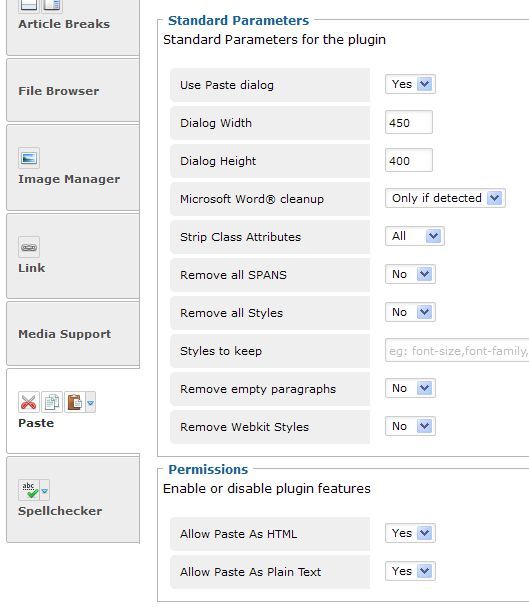This screenshot has width=529, height=607.
Task: Click the Cut scissors icon
Action: 29,402
